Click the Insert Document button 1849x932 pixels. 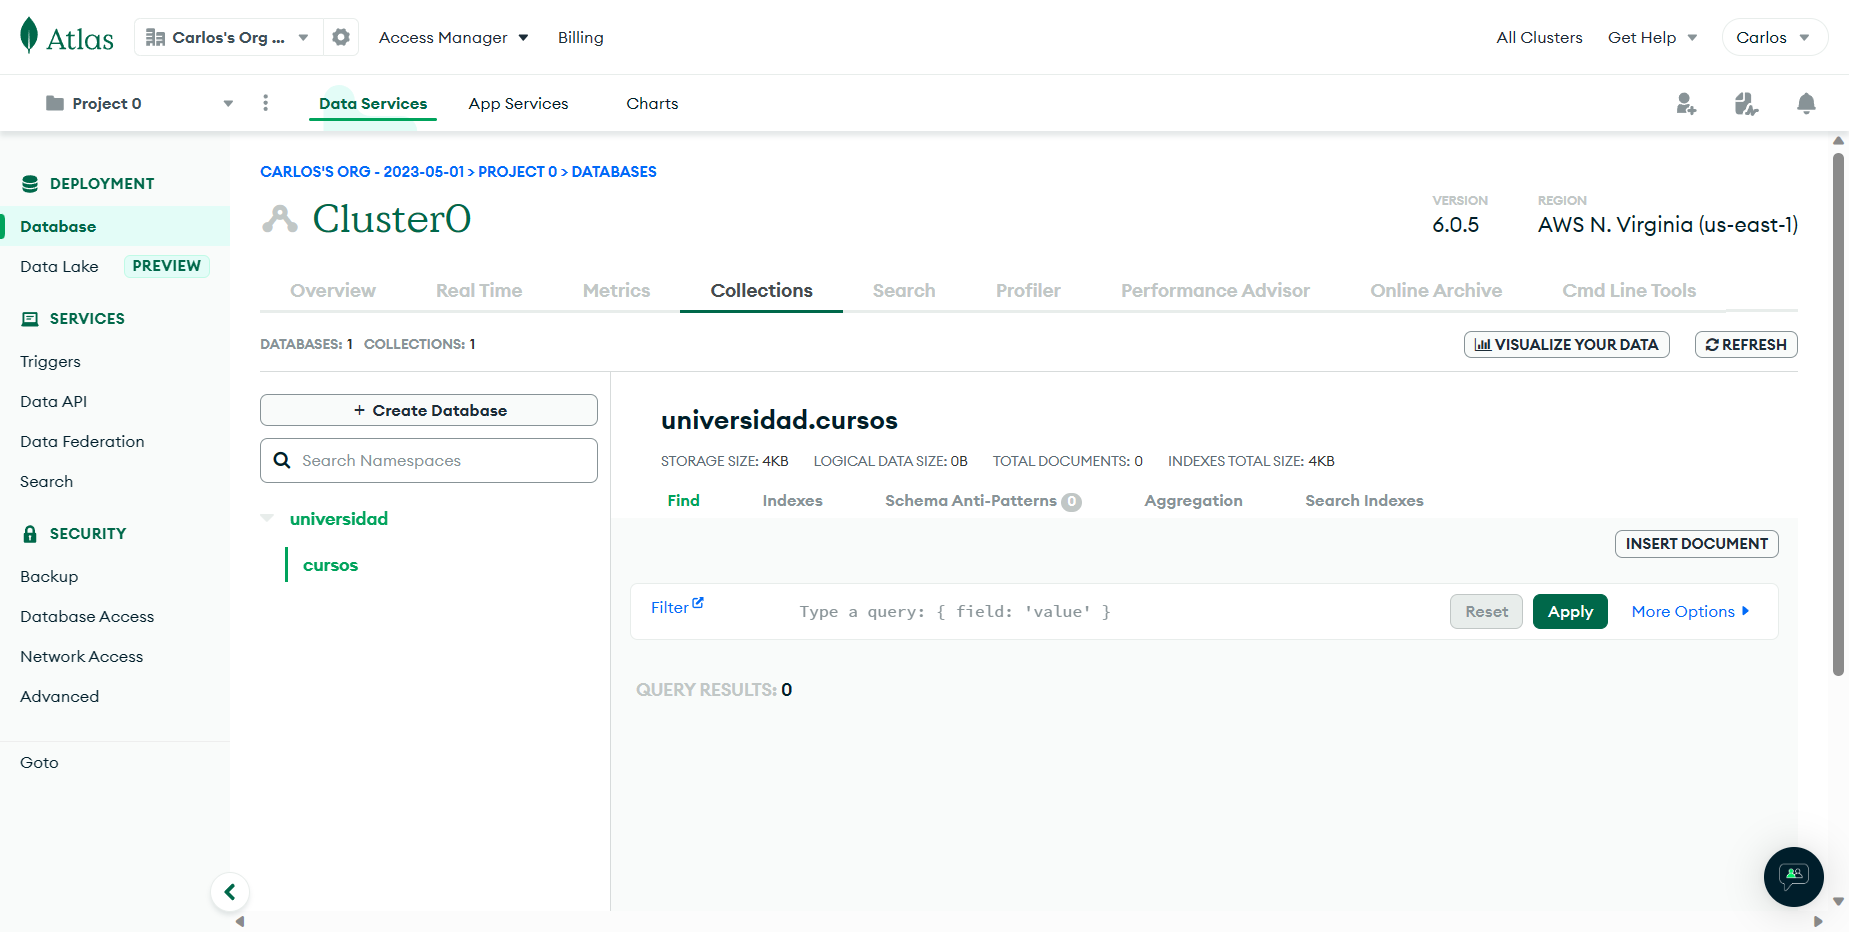pos(1696,543)
